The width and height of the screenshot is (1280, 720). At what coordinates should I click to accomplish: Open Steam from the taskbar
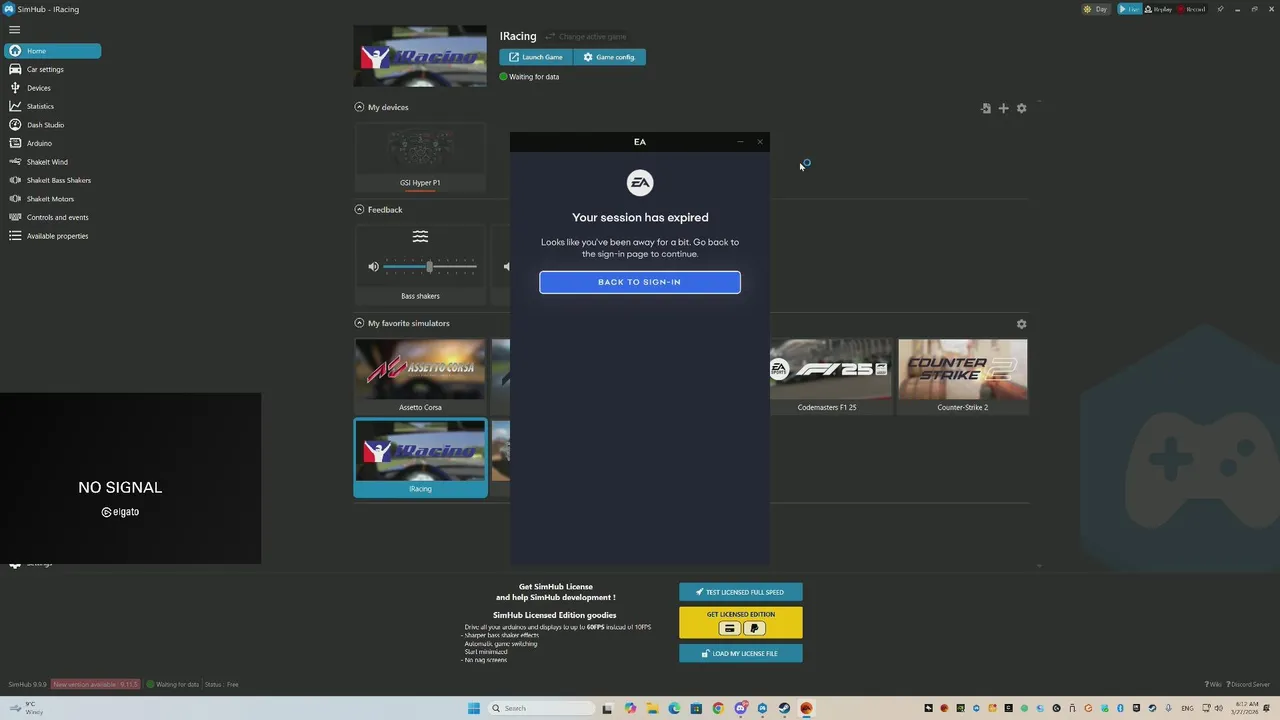coord(784,708)
